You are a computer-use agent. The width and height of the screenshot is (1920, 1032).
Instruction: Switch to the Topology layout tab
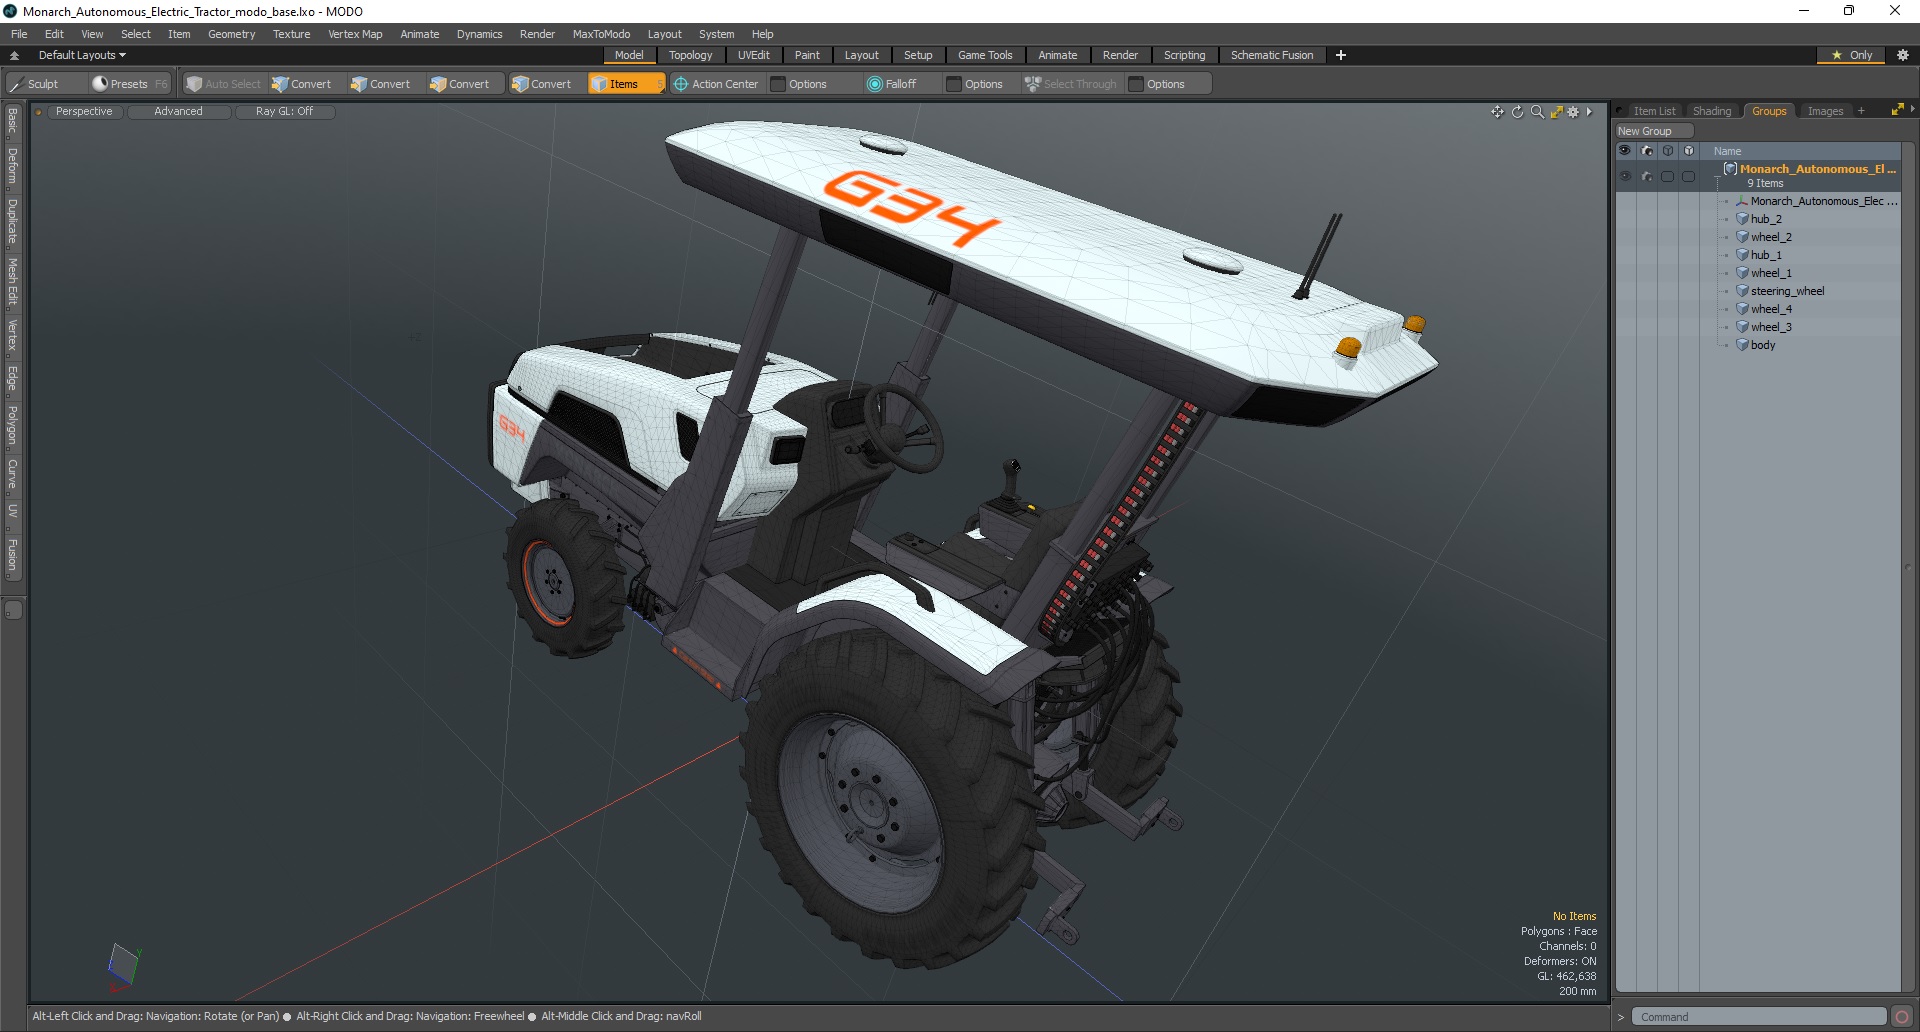pos(690,55)
